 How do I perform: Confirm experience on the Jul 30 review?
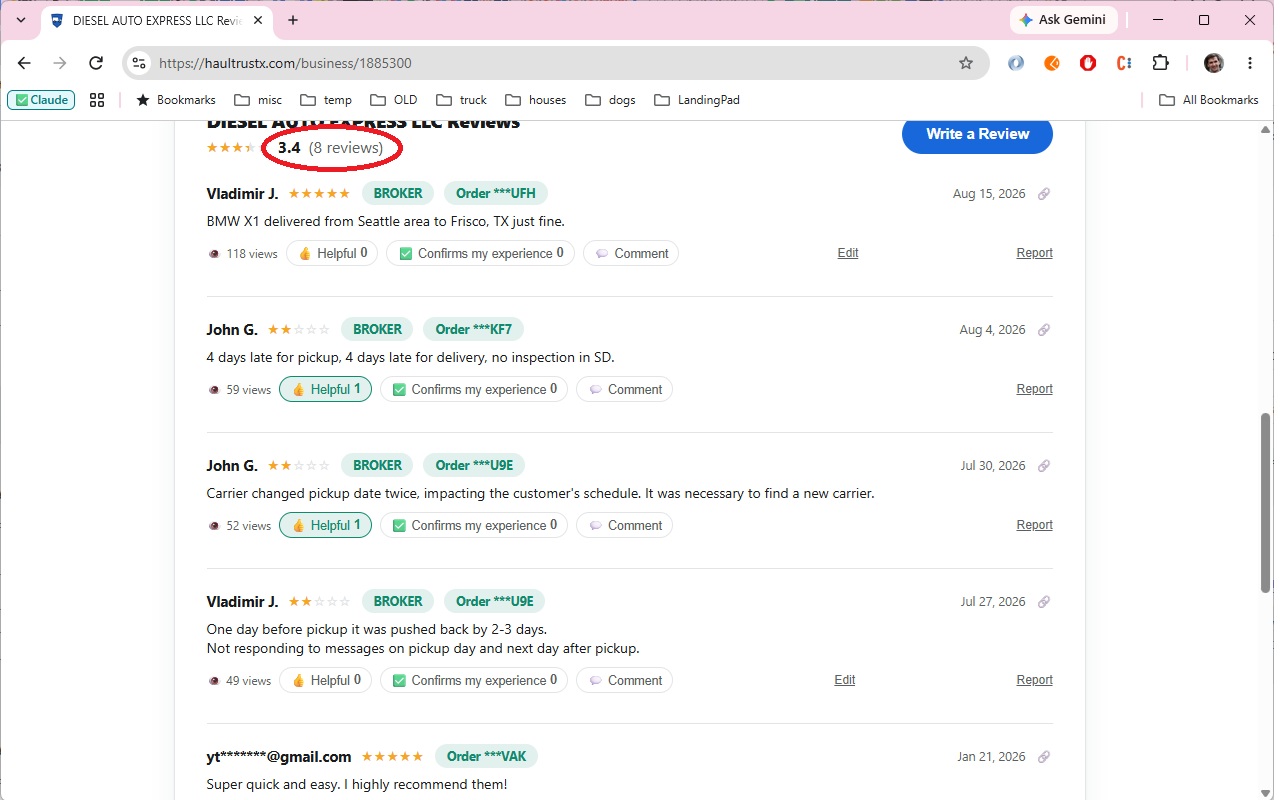[474, 525]
